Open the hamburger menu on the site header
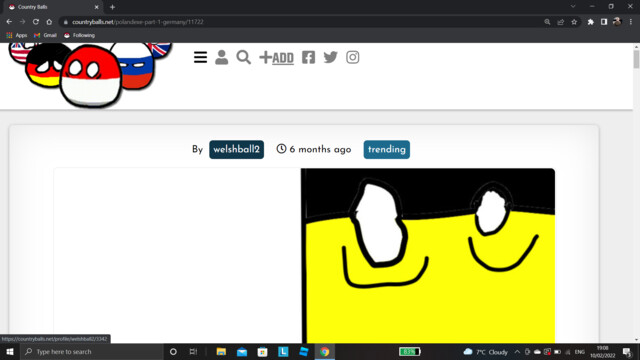The height and width of the screenshot is (360, 640). (200, 57)
